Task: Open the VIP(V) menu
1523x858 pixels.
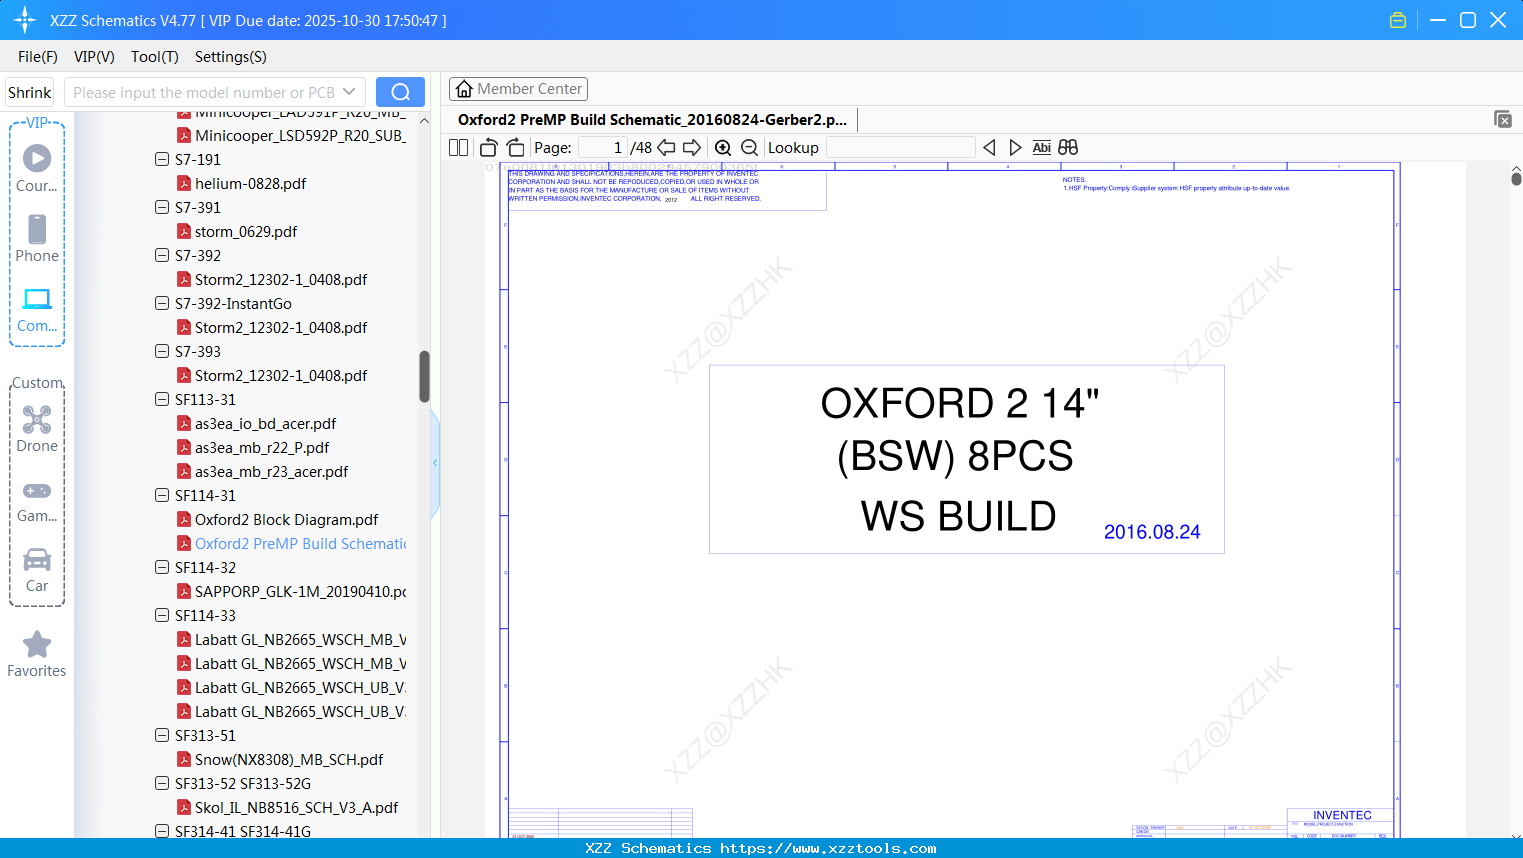Action: pos(94,57)
